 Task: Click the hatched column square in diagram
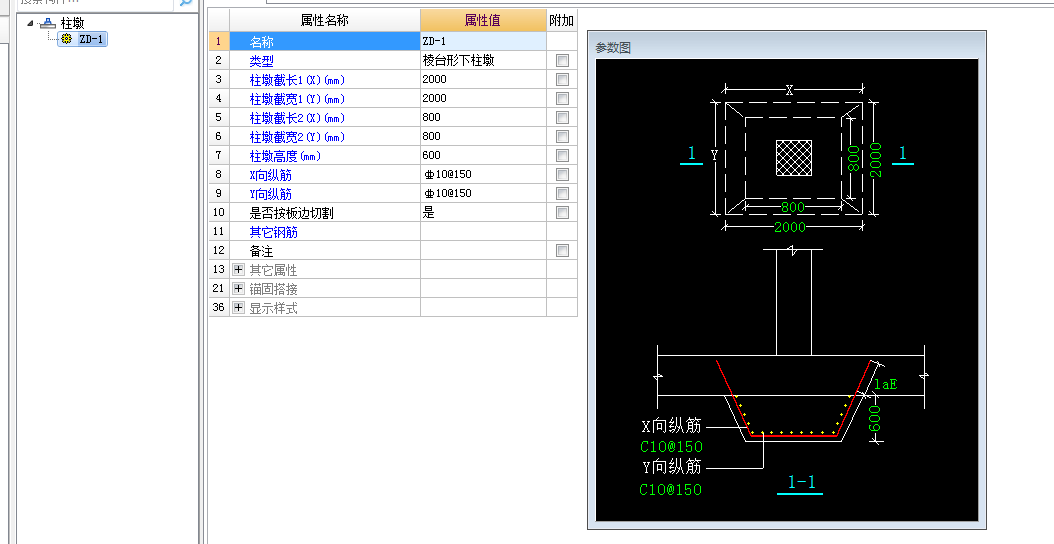[x=793, y=158]
